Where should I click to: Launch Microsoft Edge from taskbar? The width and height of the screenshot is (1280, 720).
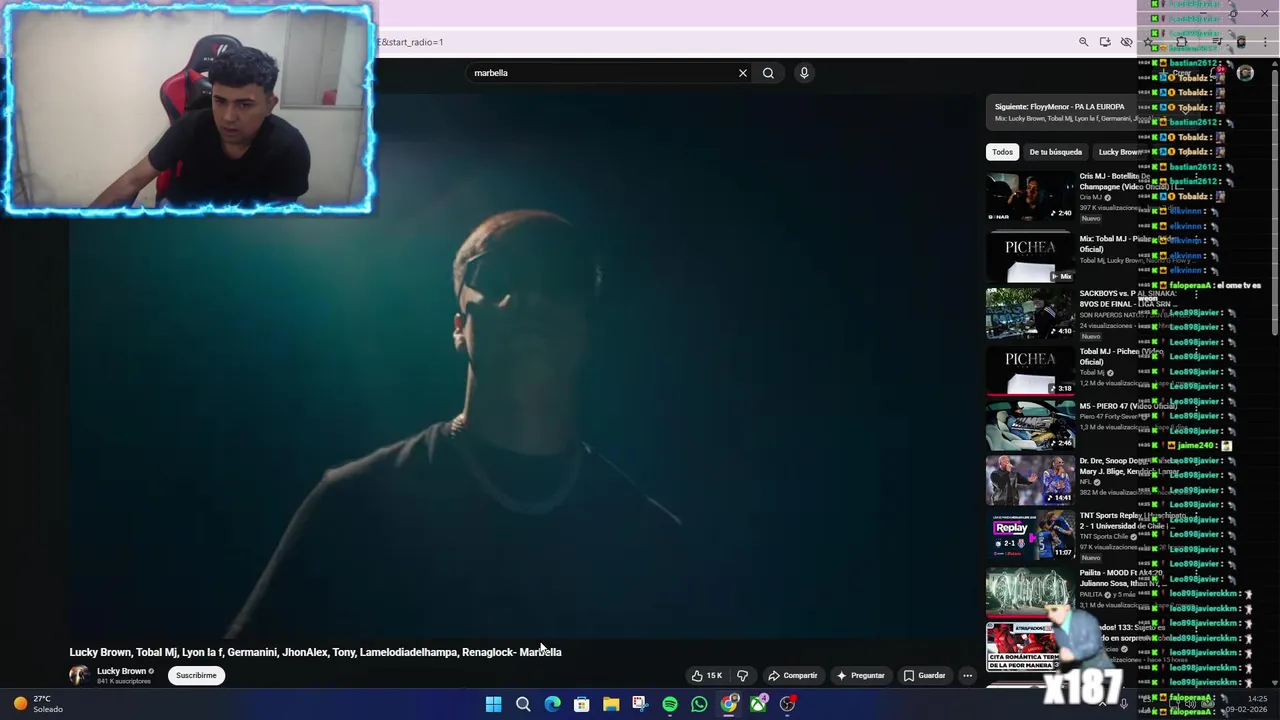point(552,704)
